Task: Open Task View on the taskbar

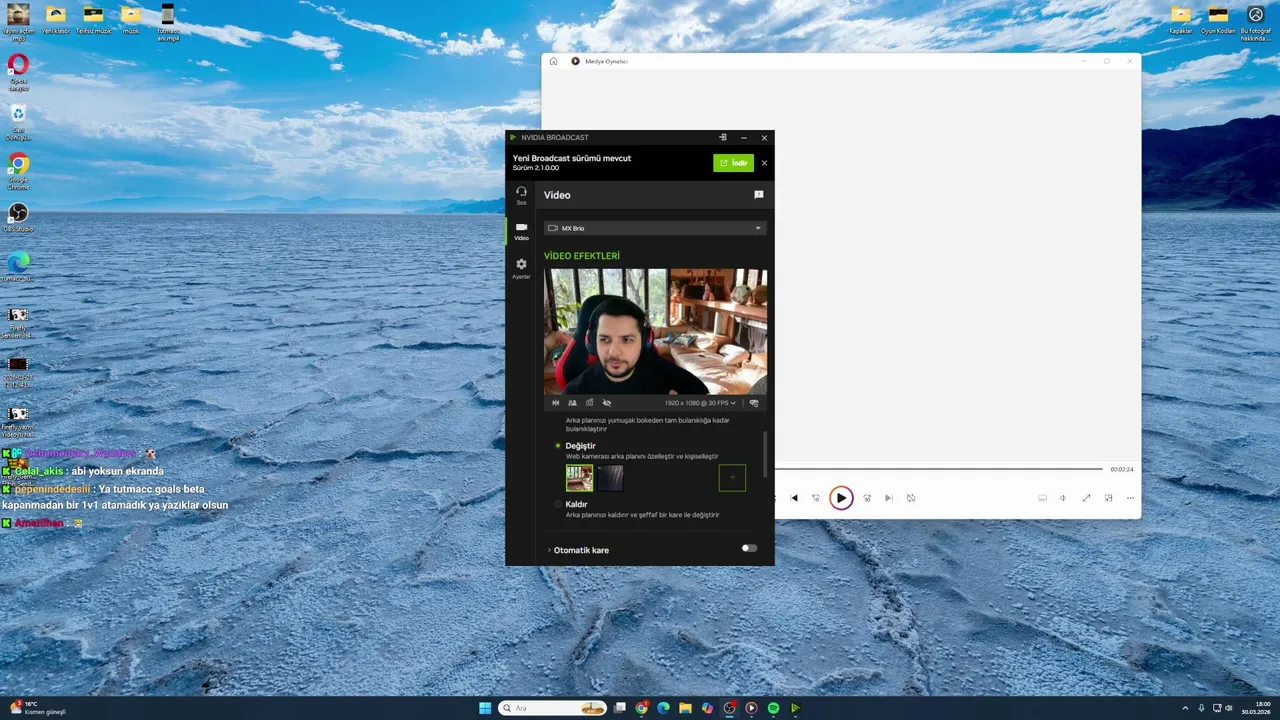Action: [x=620, y=708]
